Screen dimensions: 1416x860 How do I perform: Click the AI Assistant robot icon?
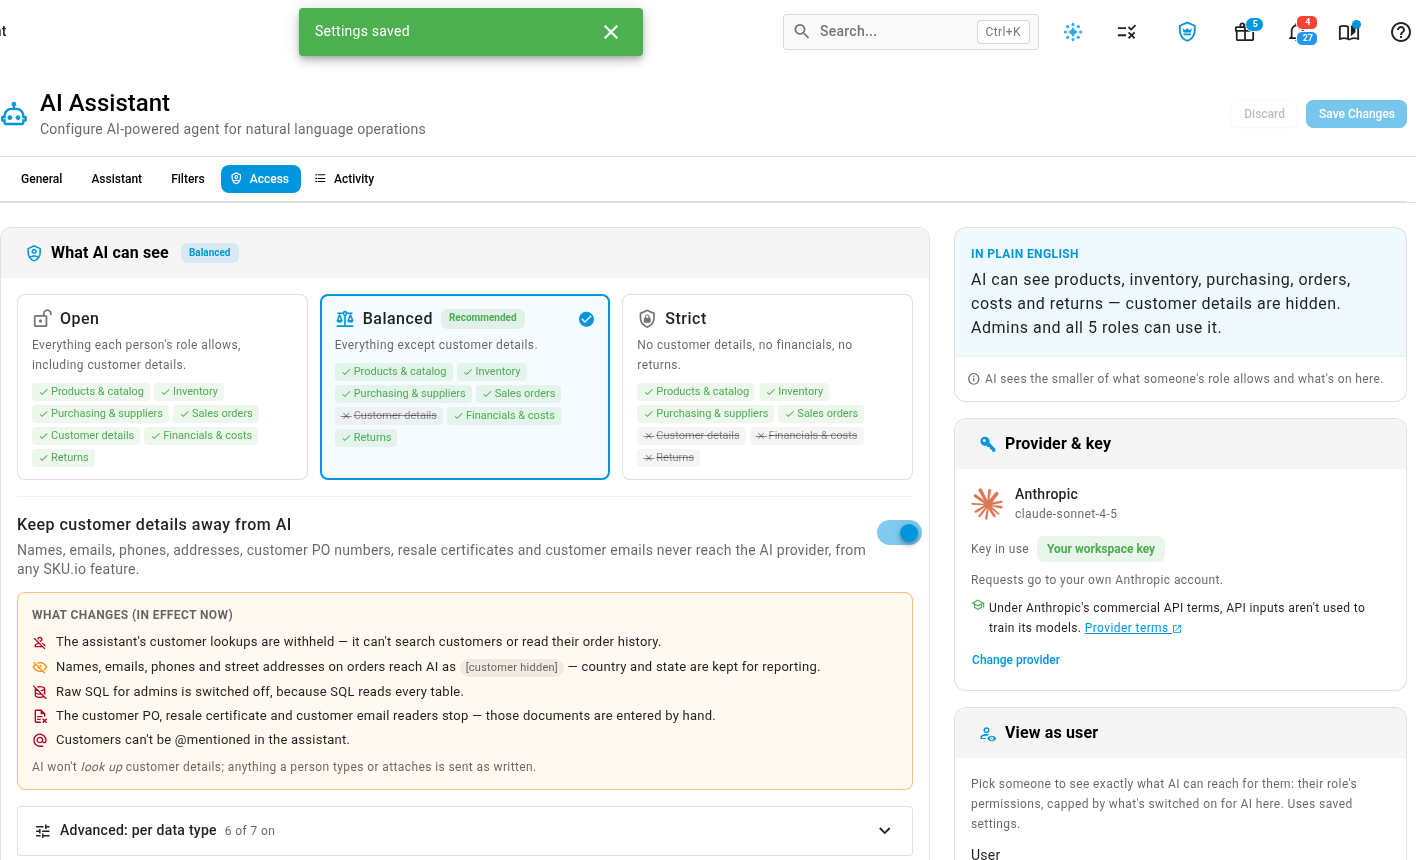point(14,114)
